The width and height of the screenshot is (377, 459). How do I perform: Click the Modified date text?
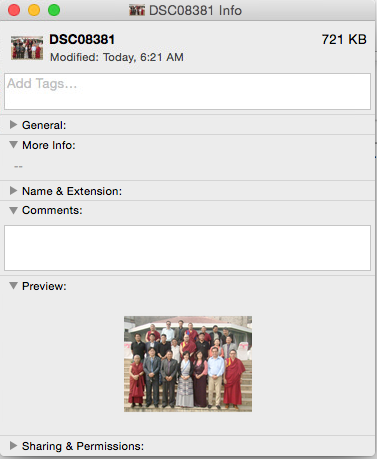[117, 57]
